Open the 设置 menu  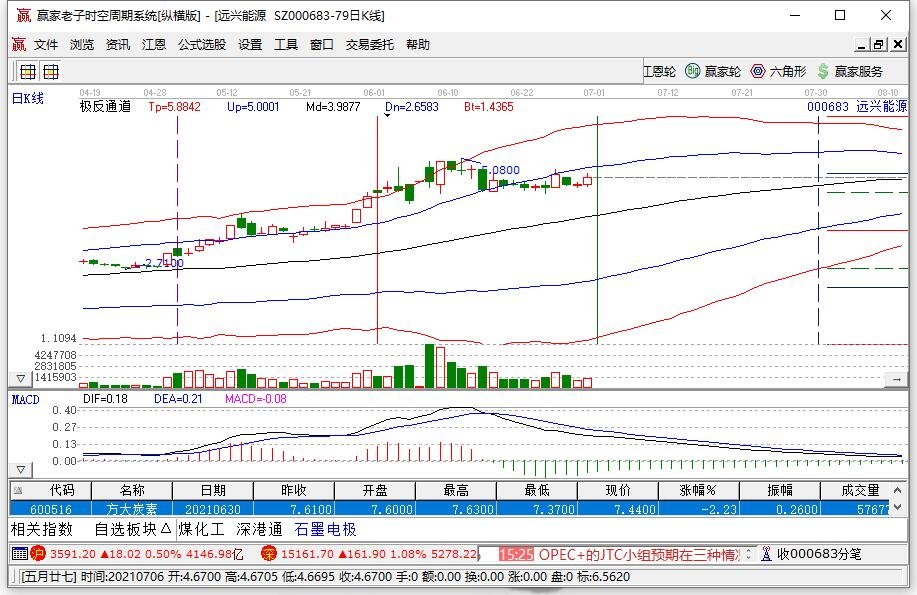coord(250,44)
